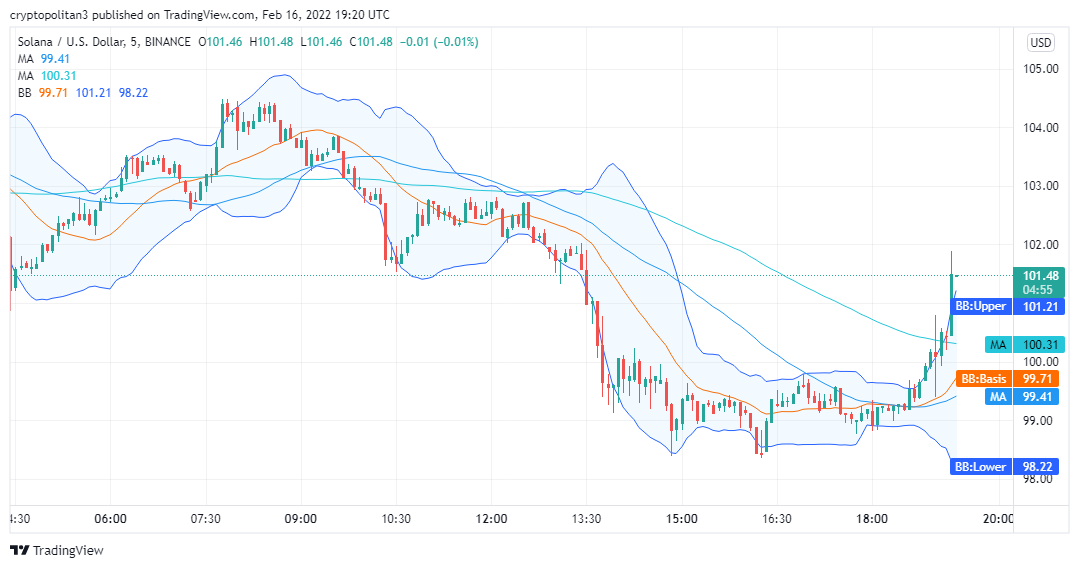
Task: Click the 15:00 time axis label
Action: (681, 518)
